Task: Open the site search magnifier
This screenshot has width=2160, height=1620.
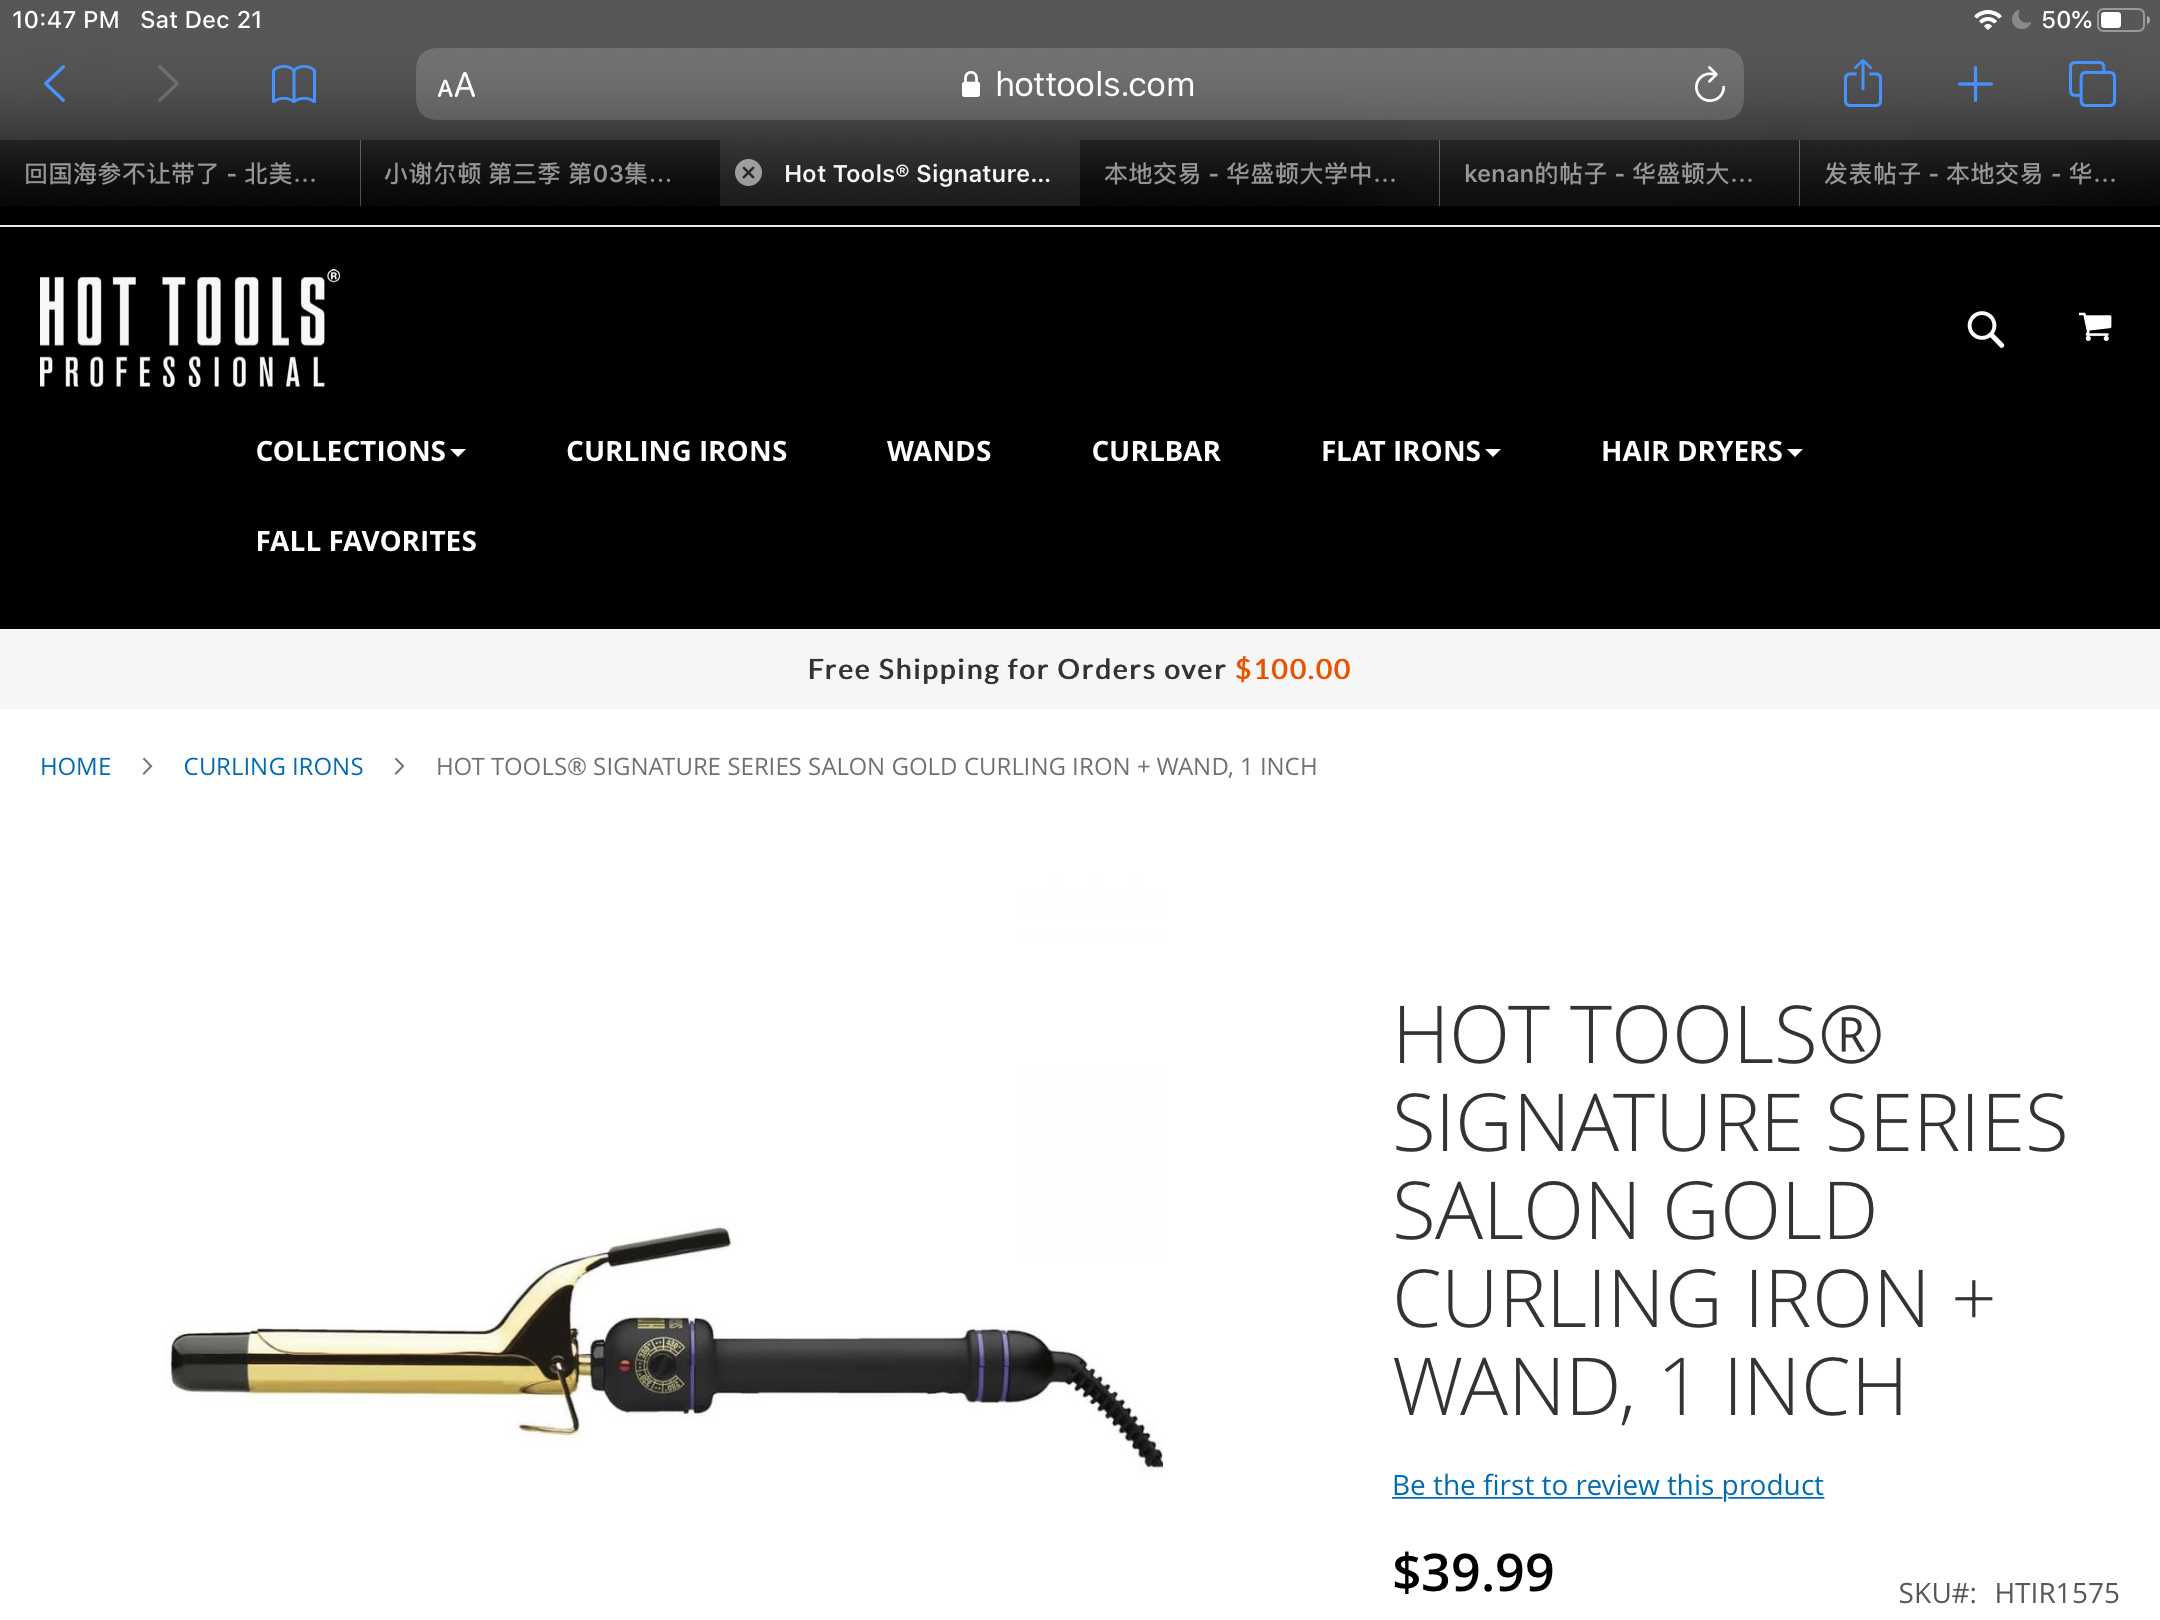Action: [x=1985, y=328]
